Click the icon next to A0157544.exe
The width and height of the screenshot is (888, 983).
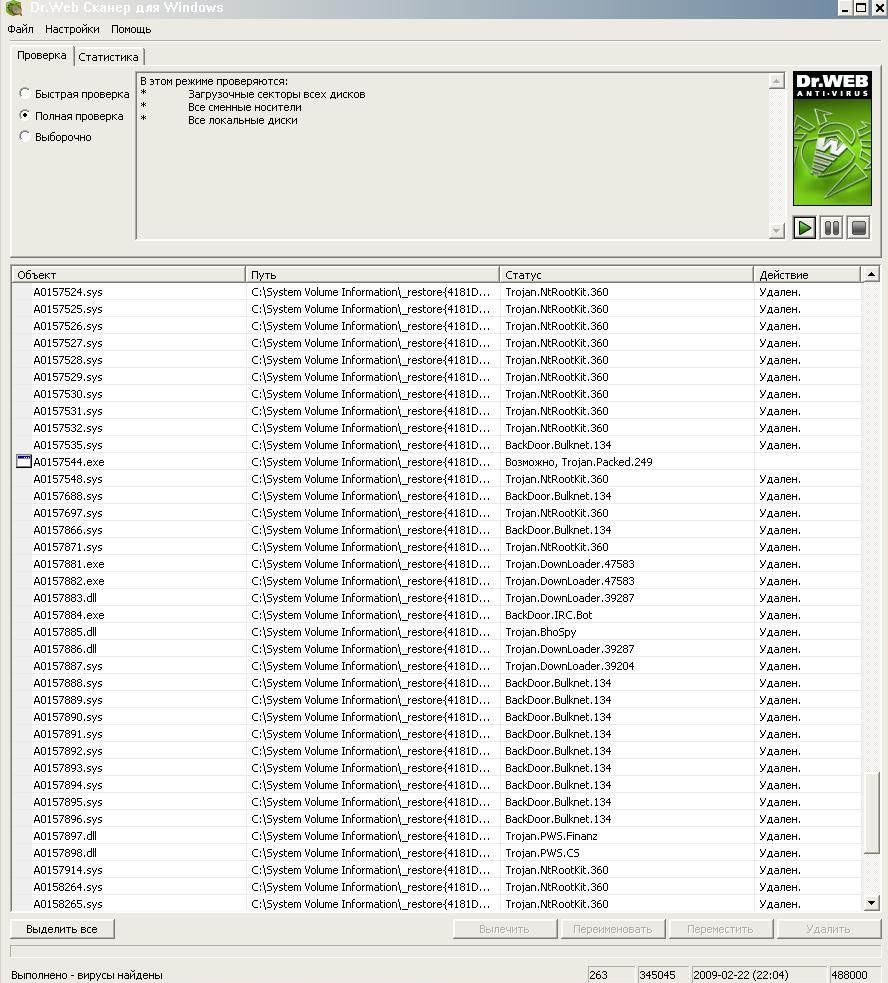coord(24,462)
